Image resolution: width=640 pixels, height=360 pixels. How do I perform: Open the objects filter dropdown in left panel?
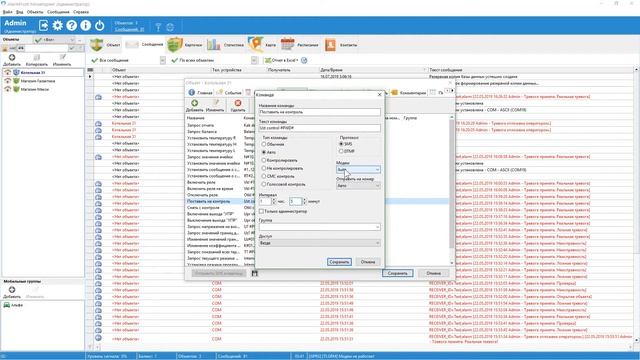[55, 40]
